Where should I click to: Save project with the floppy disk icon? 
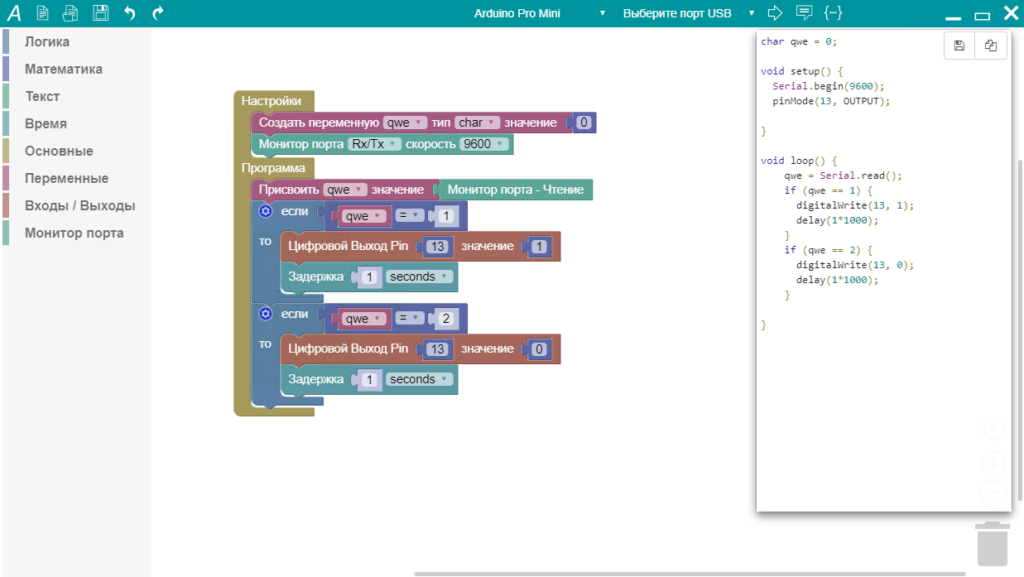100,13
